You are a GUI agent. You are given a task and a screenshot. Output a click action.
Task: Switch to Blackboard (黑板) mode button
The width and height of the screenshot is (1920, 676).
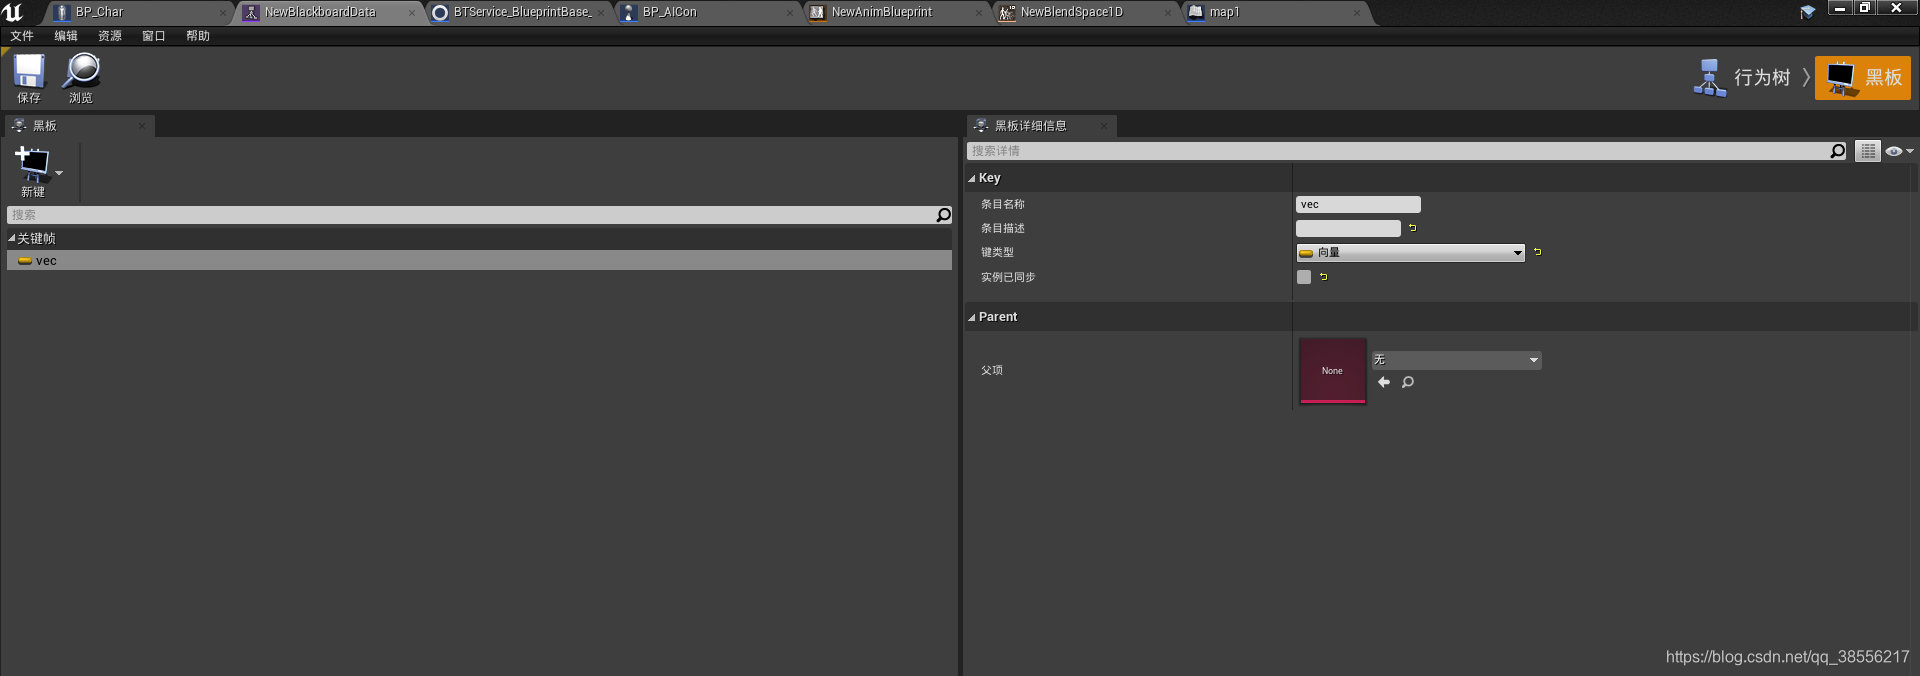[1863, 78]
